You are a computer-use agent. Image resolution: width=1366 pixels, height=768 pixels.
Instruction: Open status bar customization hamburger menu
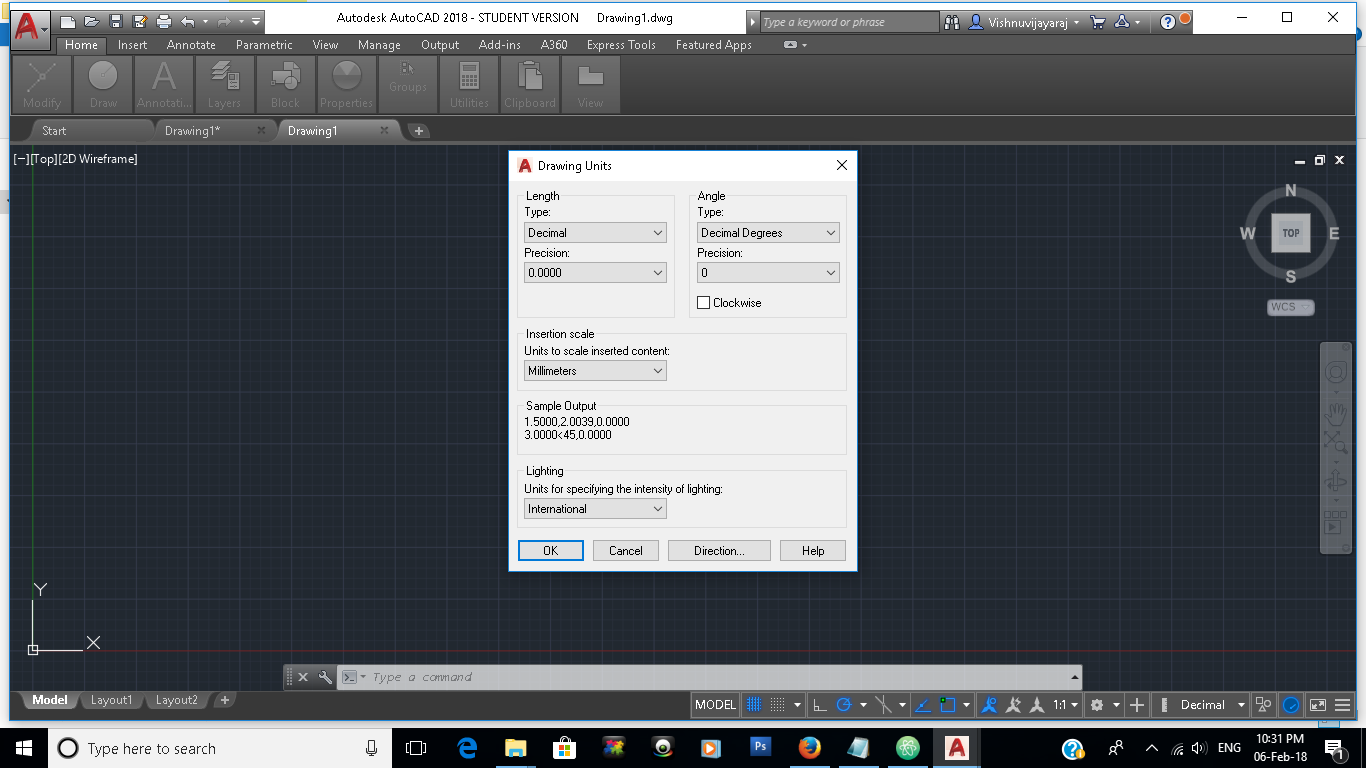point(1343,705)
